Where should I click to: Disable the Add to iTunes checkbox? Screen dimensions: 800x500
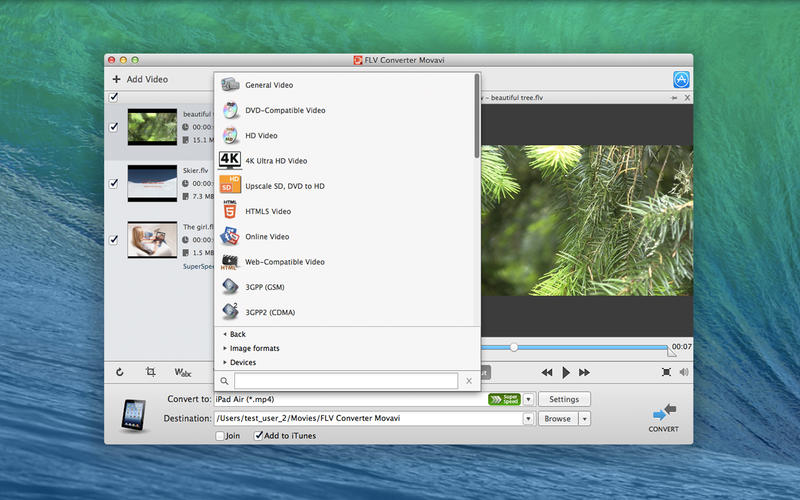pos(259,436)
